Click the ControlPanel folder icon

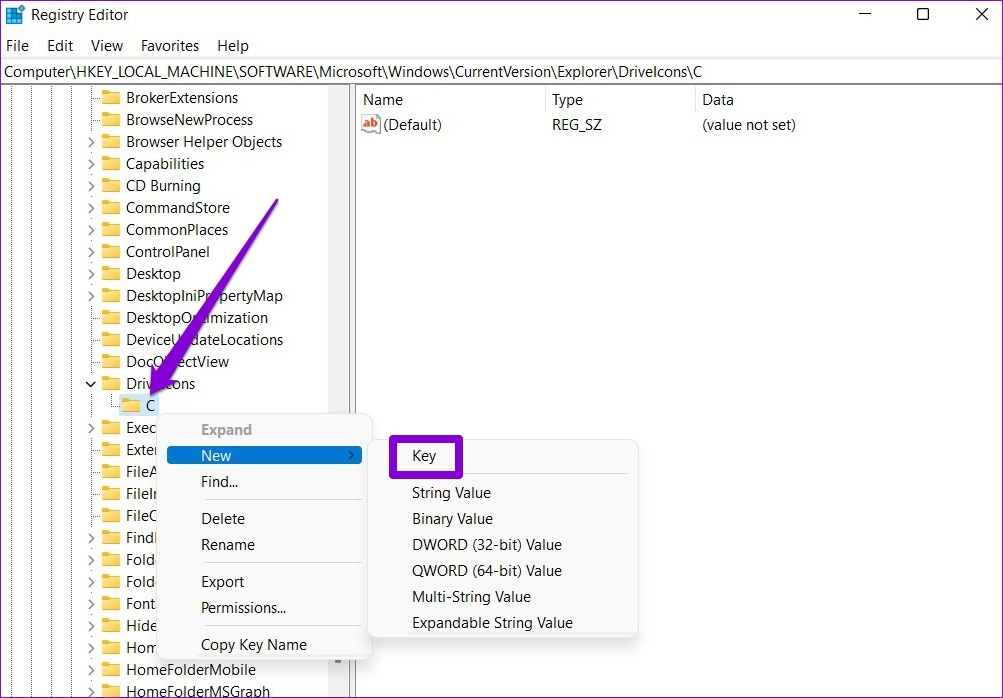[x=111, y=251]
